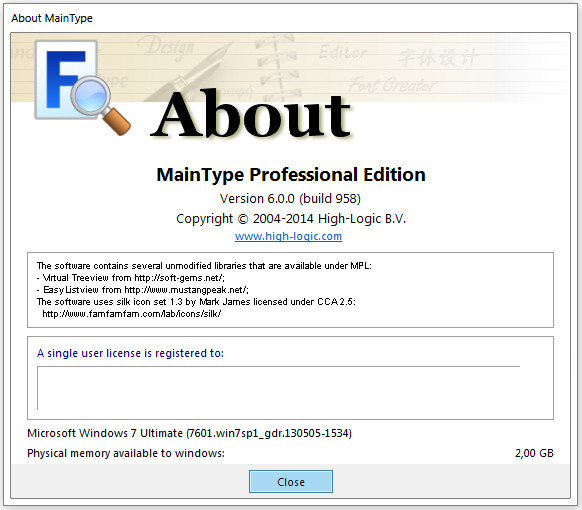Click the 'About MainType' window title
Viewport: 582px width, 510px height.
pos(52,18)
